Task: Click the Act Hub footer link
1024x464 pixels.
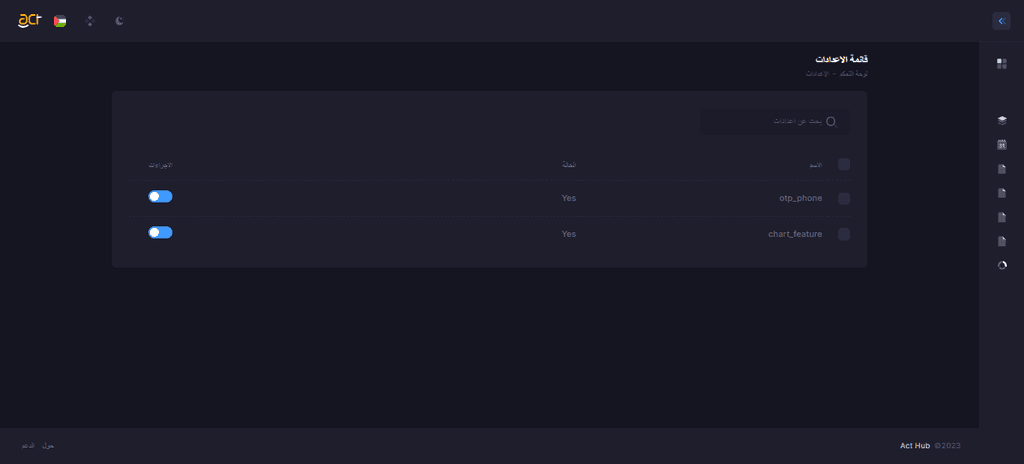Action: (914, 446)
